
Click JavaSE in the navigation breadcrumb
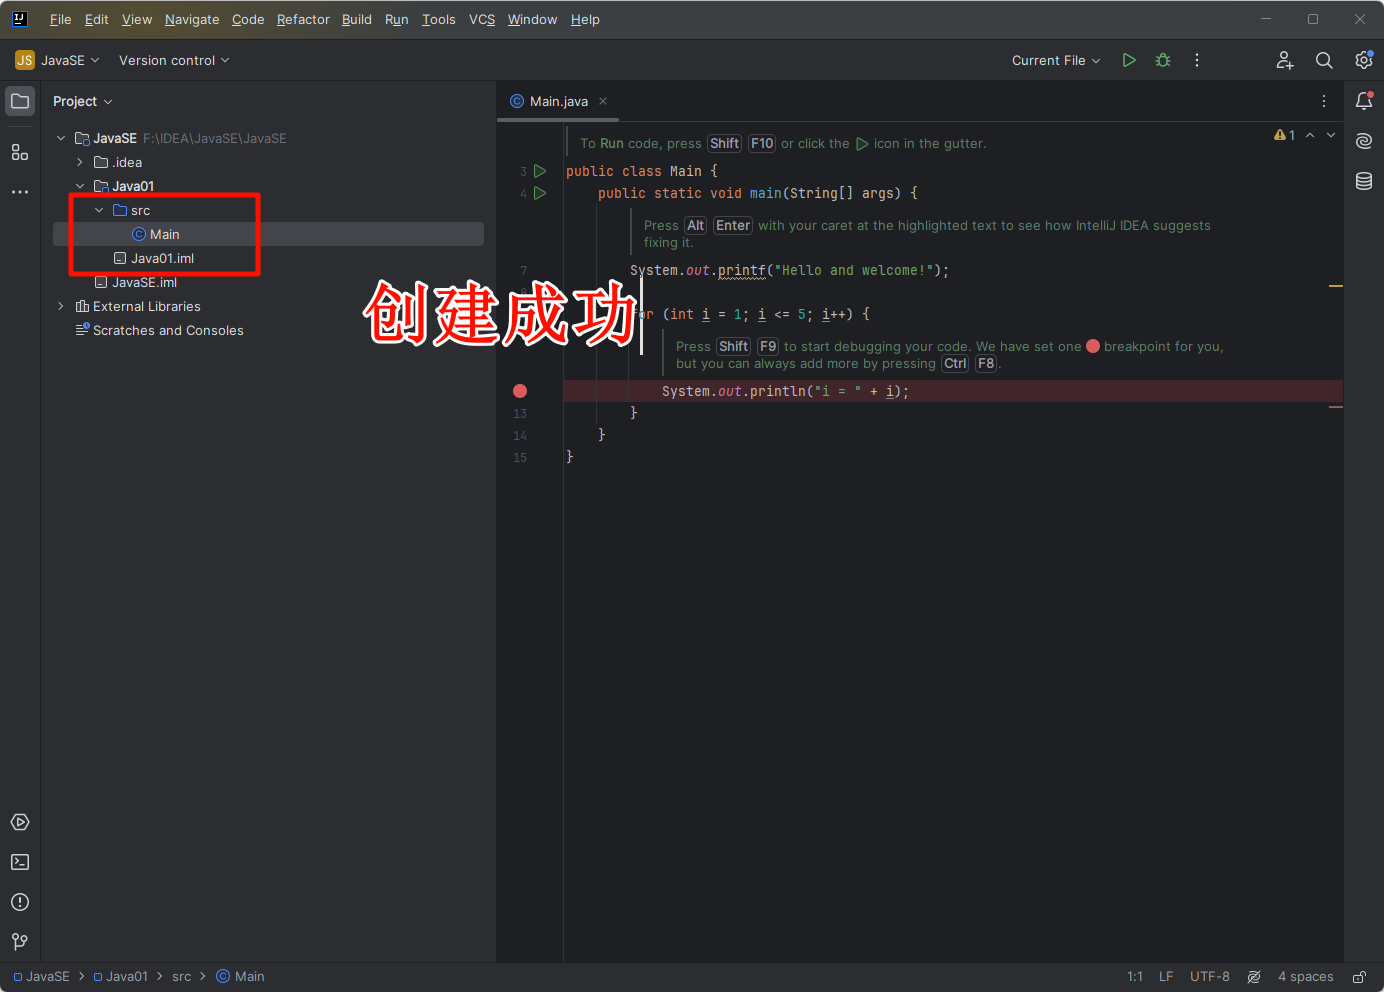[x=41, y=977]
